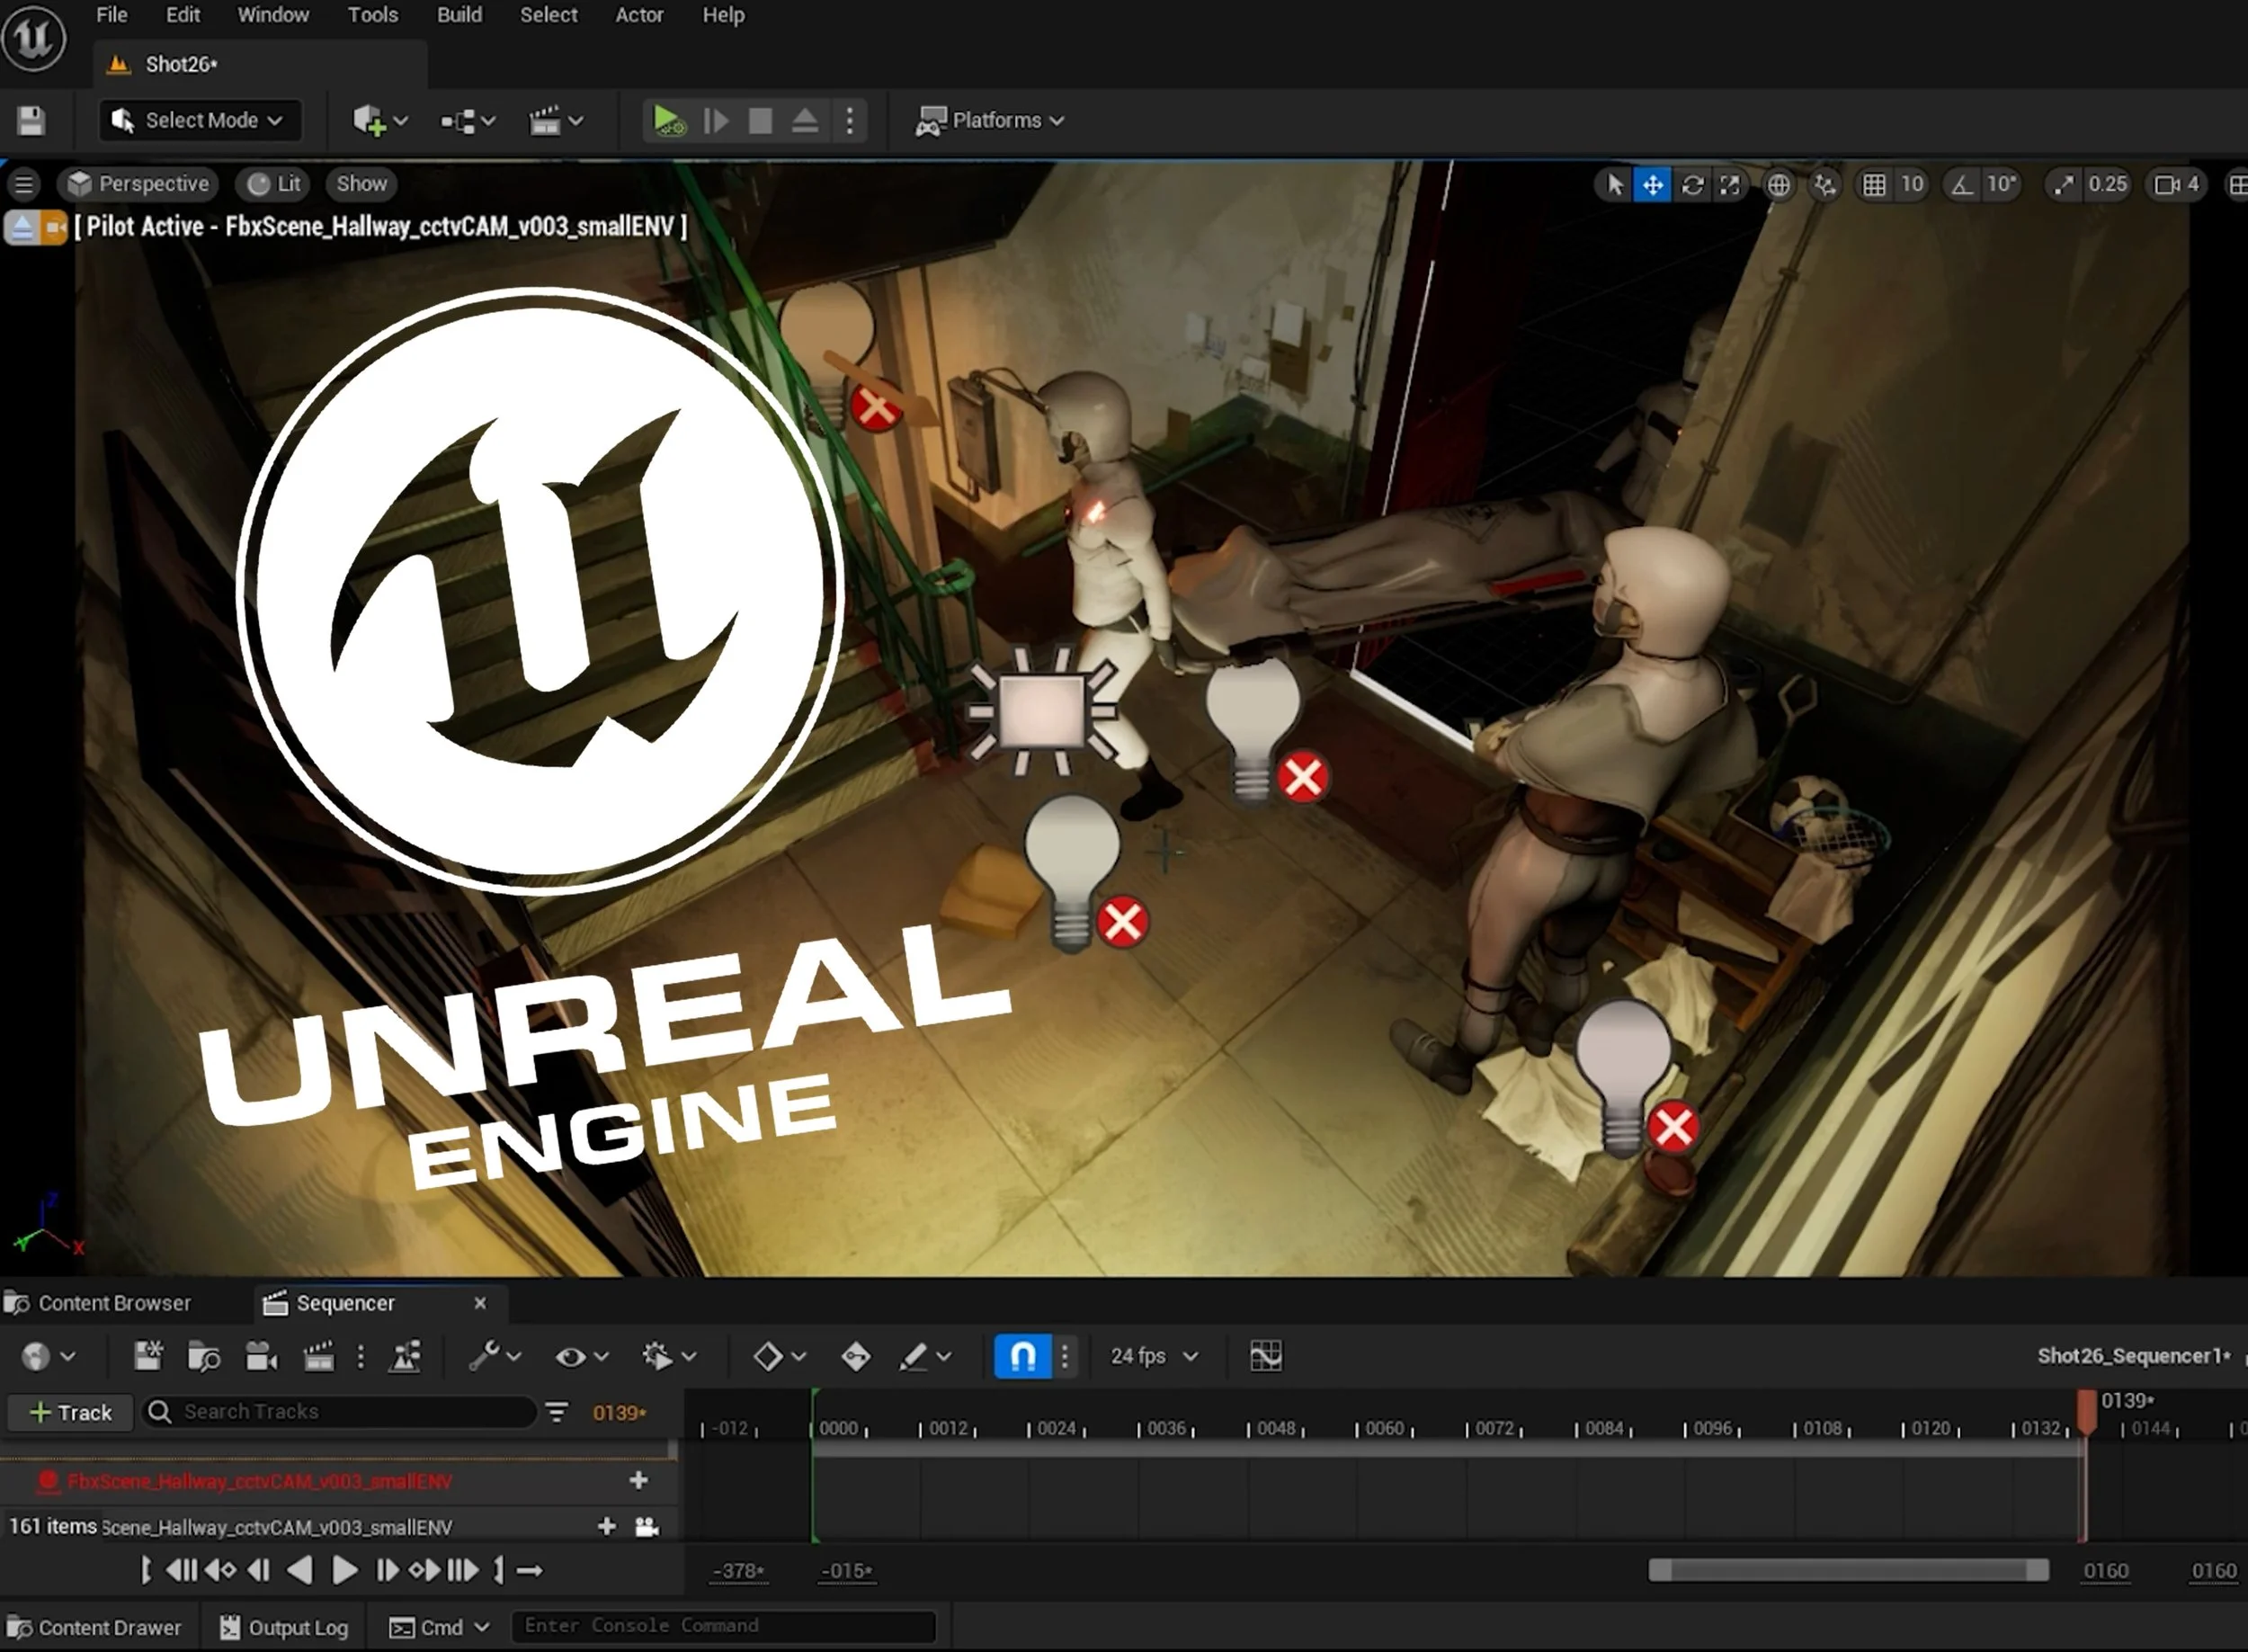Viewport: 2248px width, 1652px height.
Task: Open the Build menu
Action: 459,15
